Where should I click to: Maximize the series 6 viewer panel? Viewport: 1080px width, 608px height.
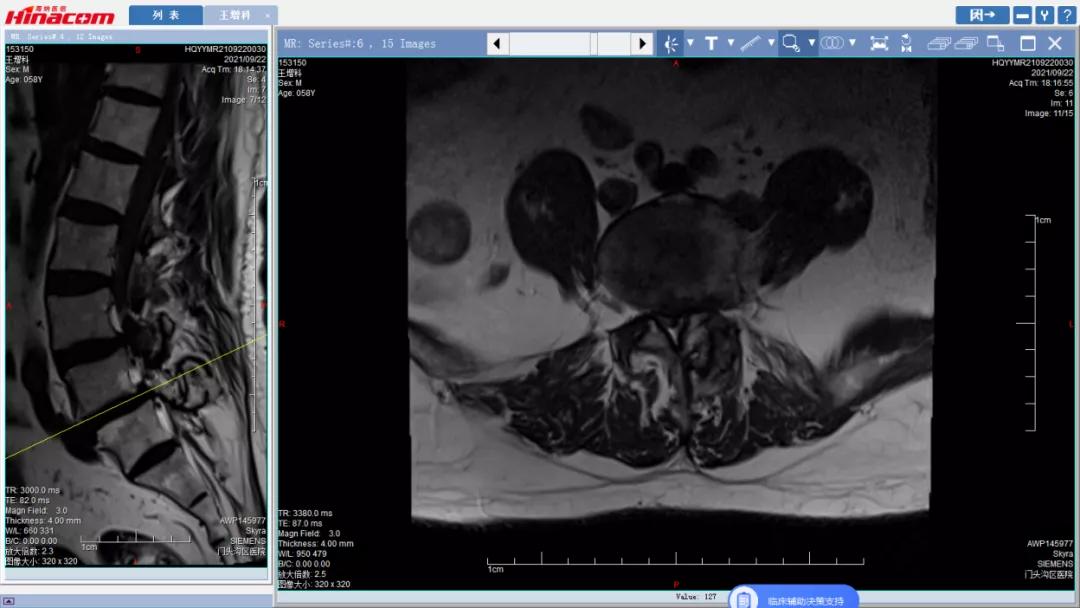(x=1028, y=43)
